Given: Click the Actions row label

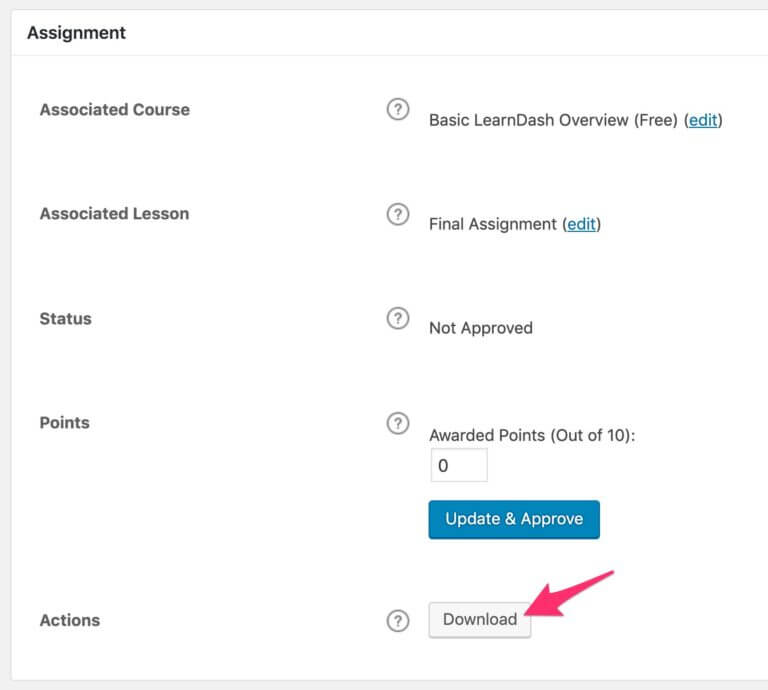Looking at the screenshot, I should (69, 621).
